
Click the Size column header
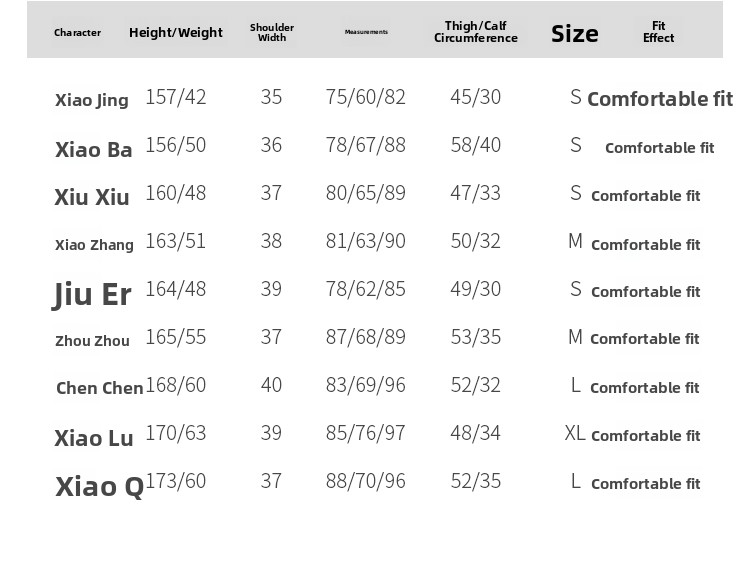point(575,34)
